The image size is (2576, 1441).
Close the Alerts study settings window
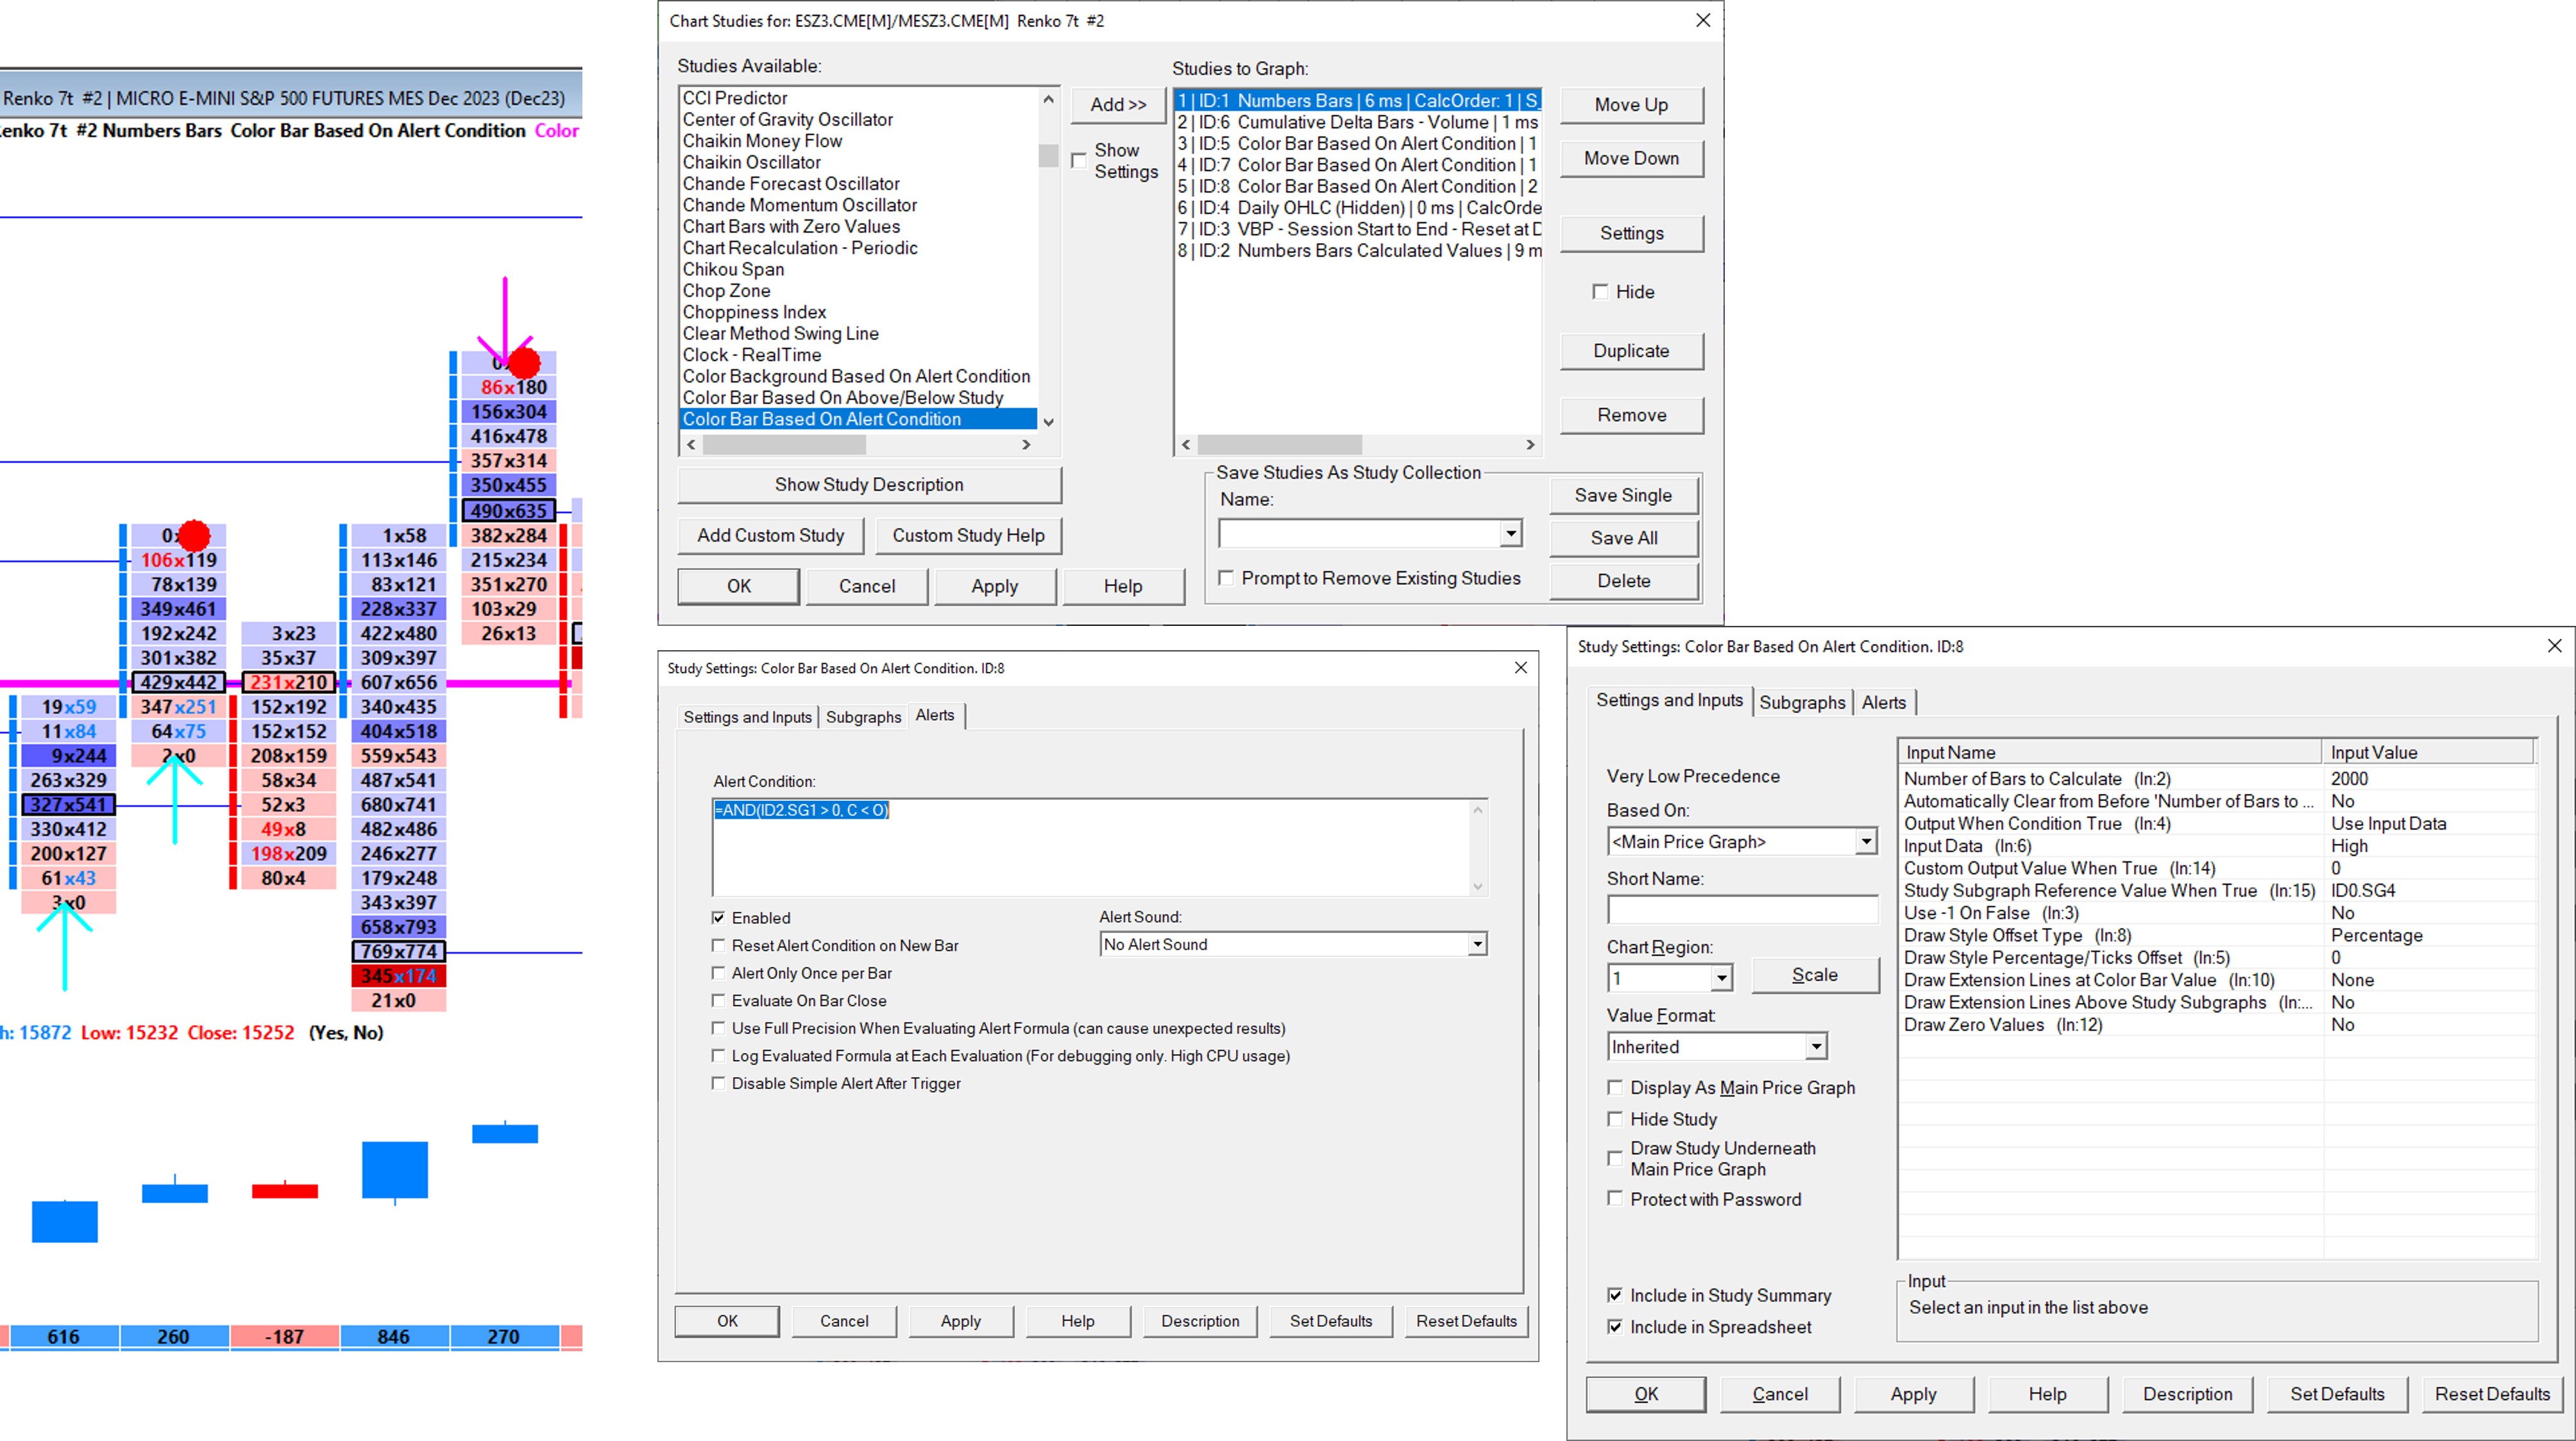(1520, 668)
